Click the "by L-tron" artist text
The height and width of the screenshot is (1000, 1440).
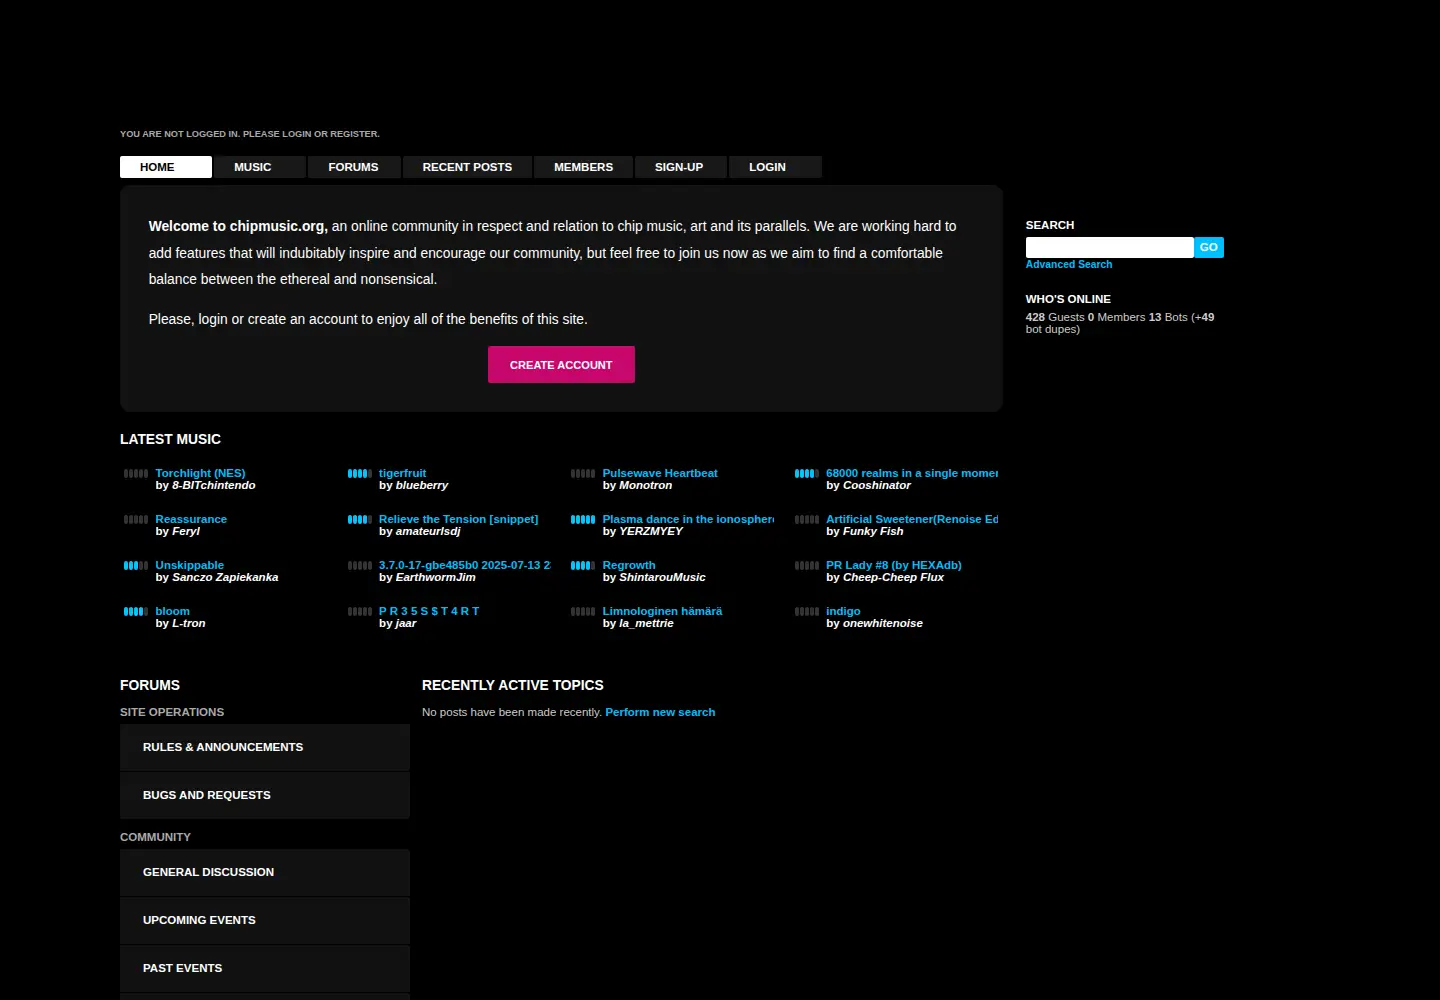(180, 624)
